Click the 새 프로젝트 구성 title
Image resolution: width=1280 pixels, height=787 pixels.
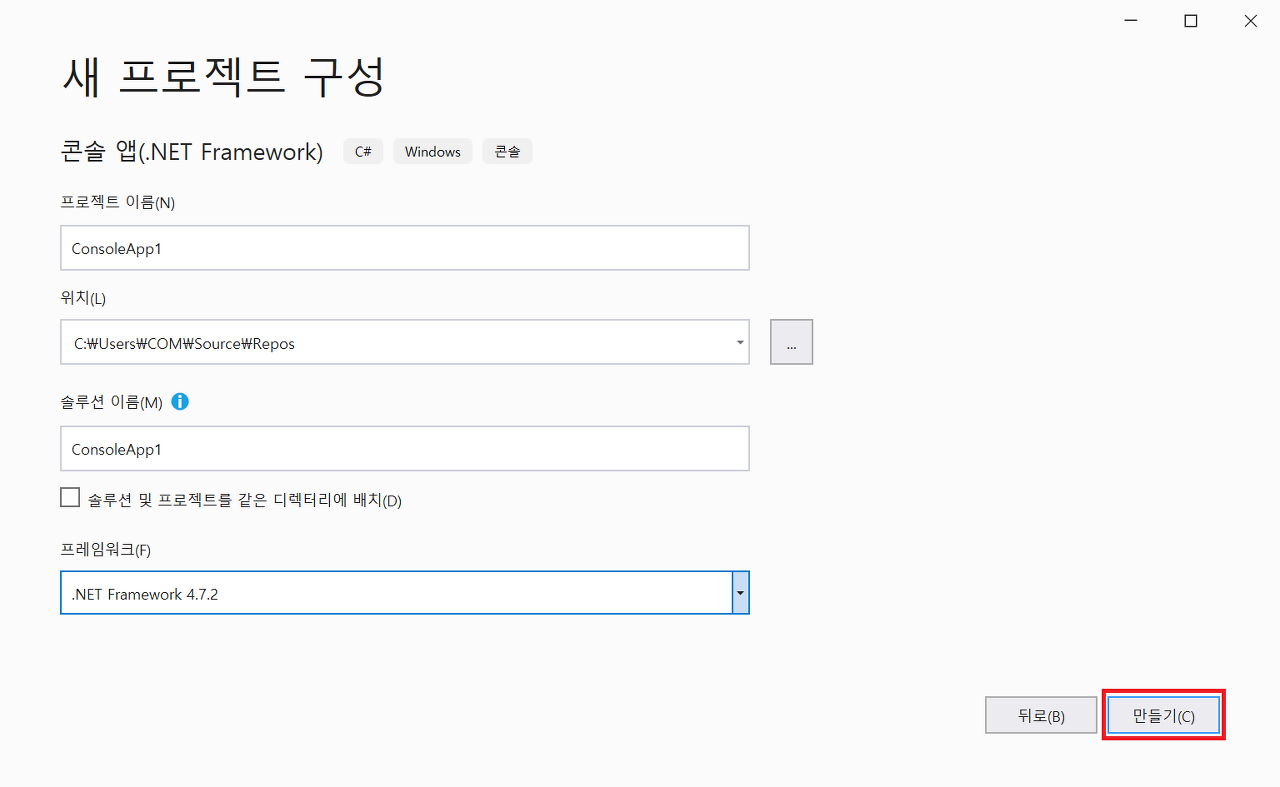click(223, 77)
